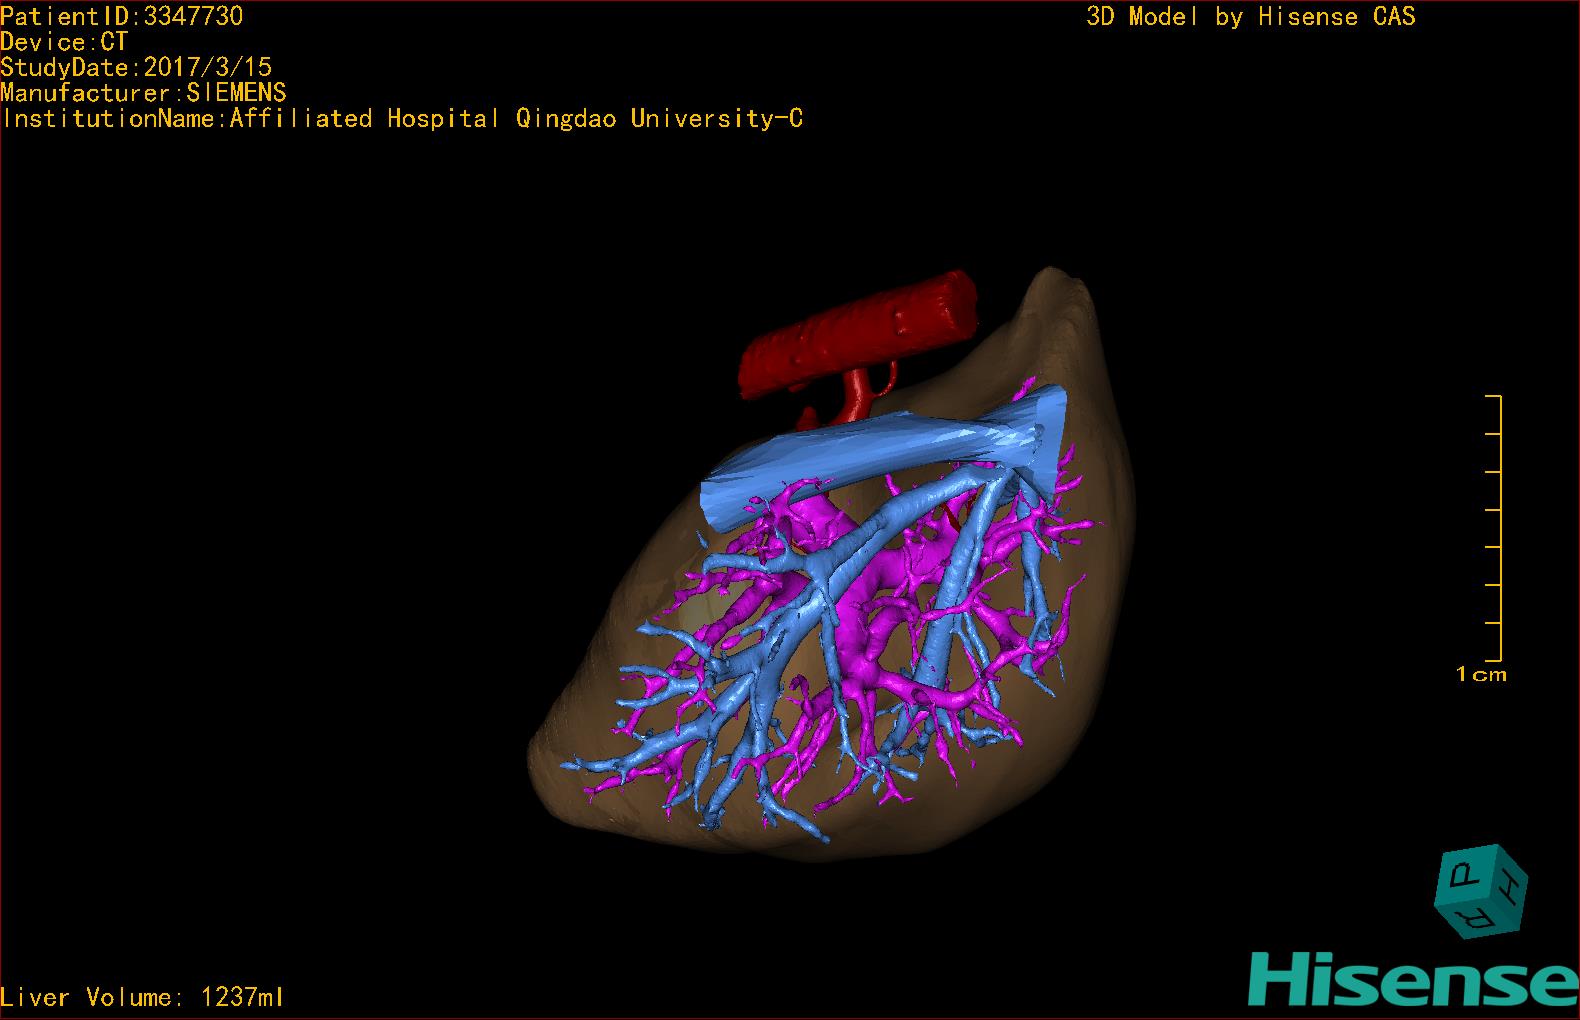Image resolution: width=1580 pixels, height=1020 pixels.
Task: Click the Device:CT label
Action: pyautogui.click(x=65, y=42)
